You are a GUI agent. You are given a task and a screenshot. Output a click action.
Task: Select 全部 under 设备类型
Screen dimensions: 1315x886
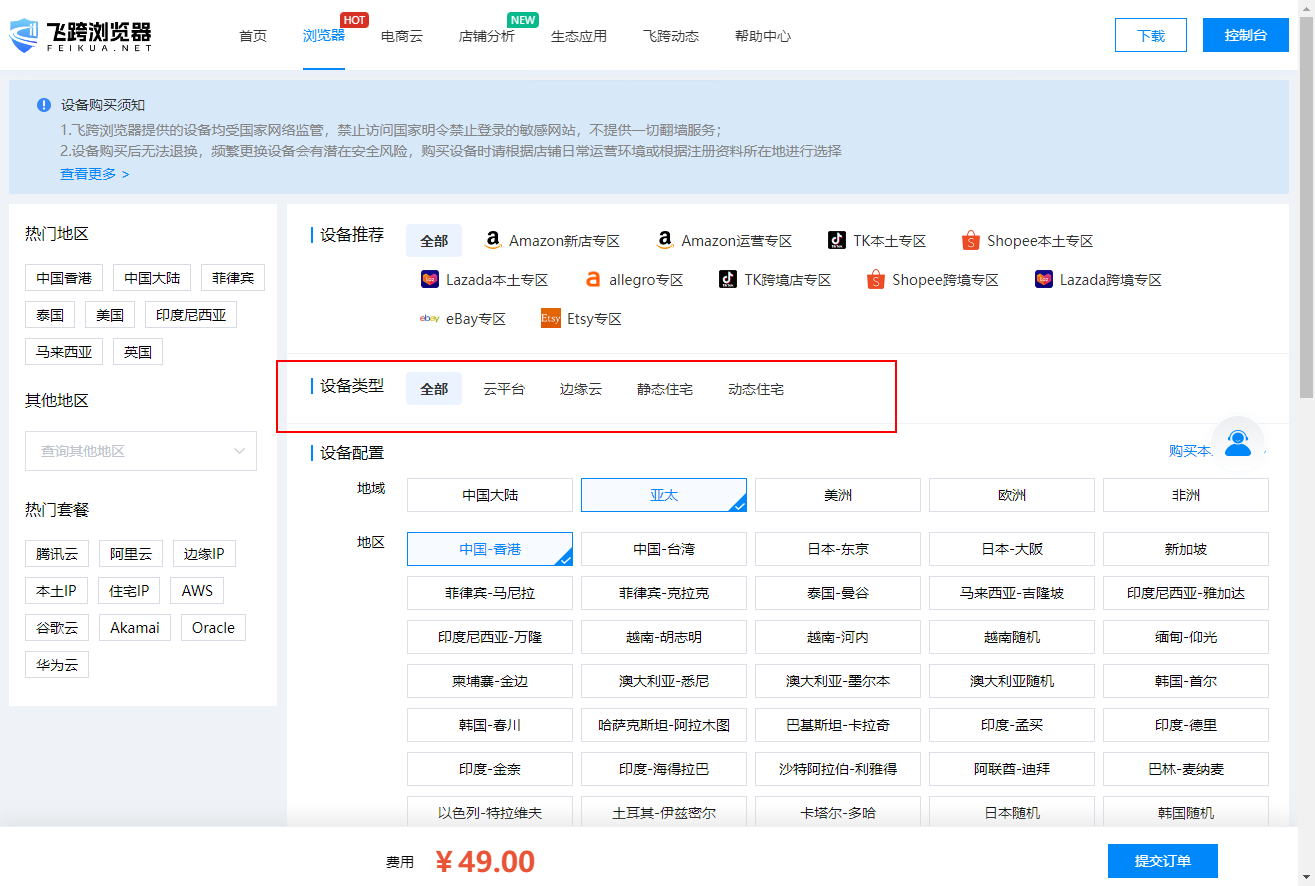pyautogui.click(x=434, y=389)
